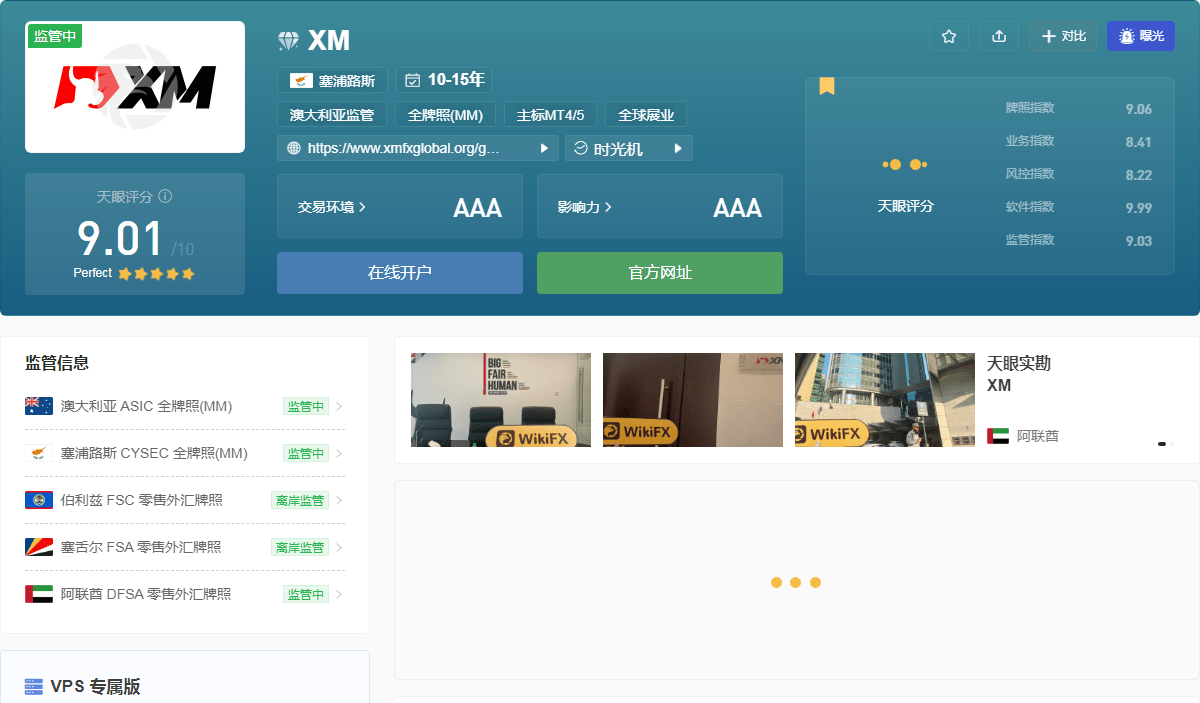The image size is (1200, 703).
Task: Click the 官方网址 green button
Action: click(x=660, y=273)
